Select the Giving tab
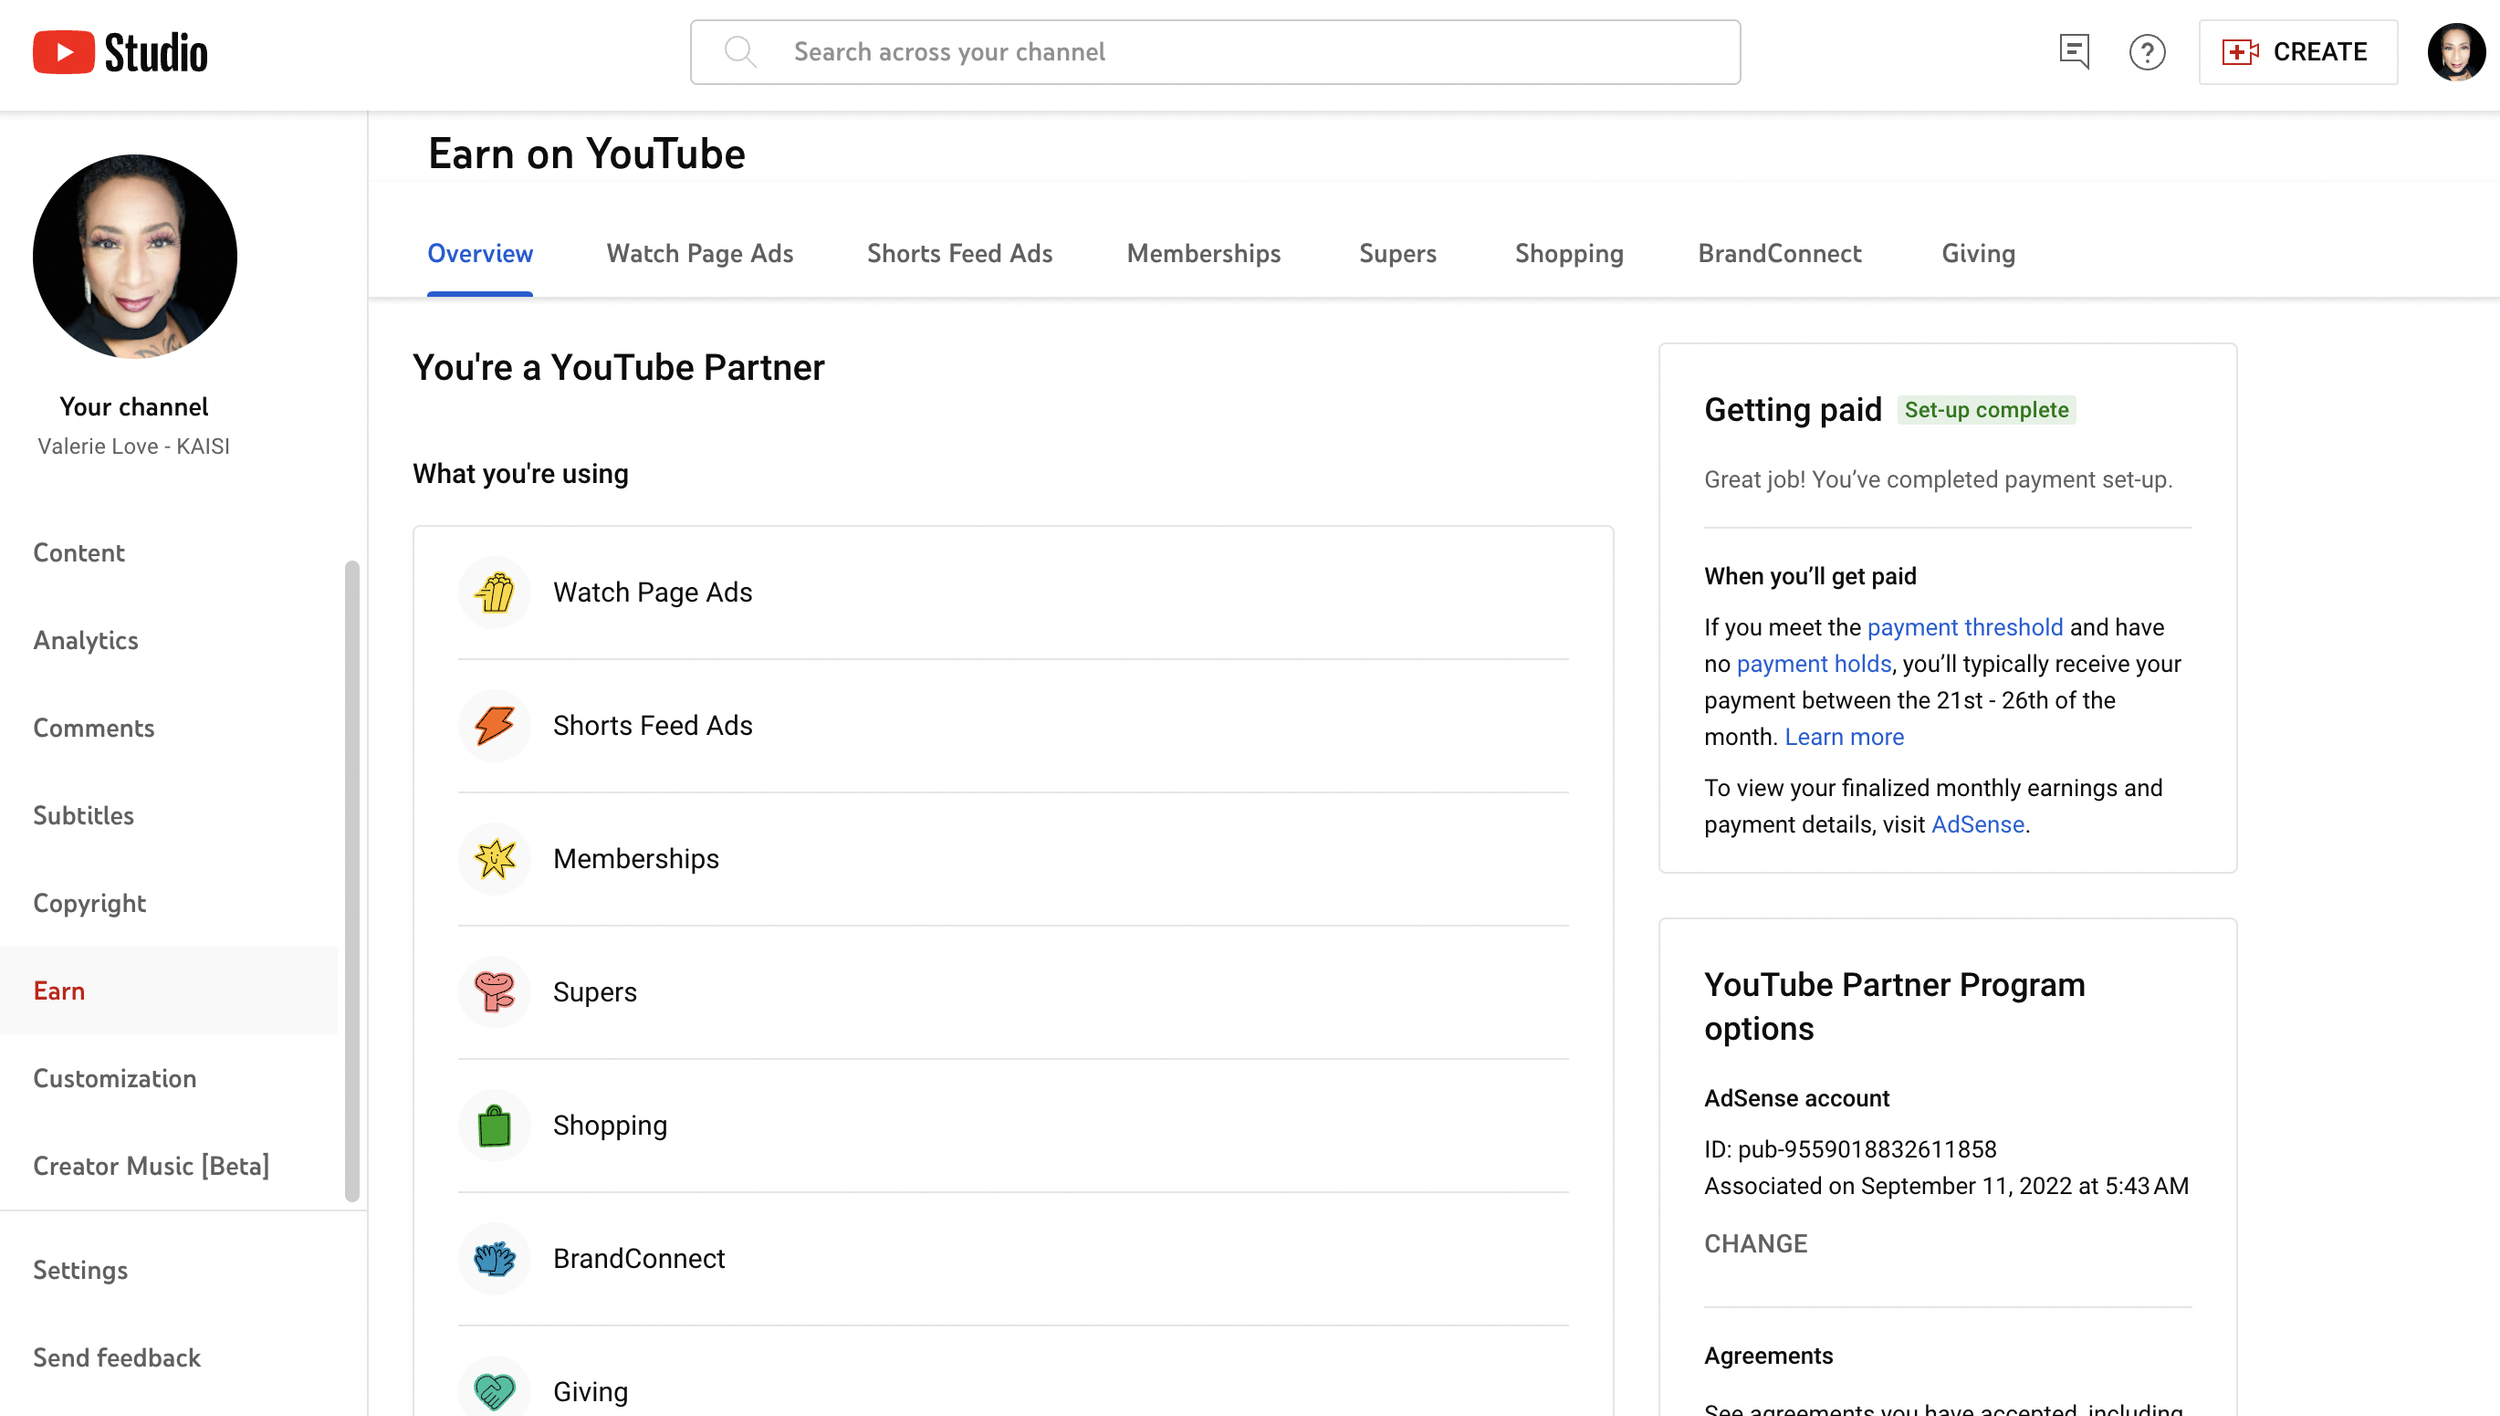This screenshot has width=2500, height=1416. pos(1977,254)
